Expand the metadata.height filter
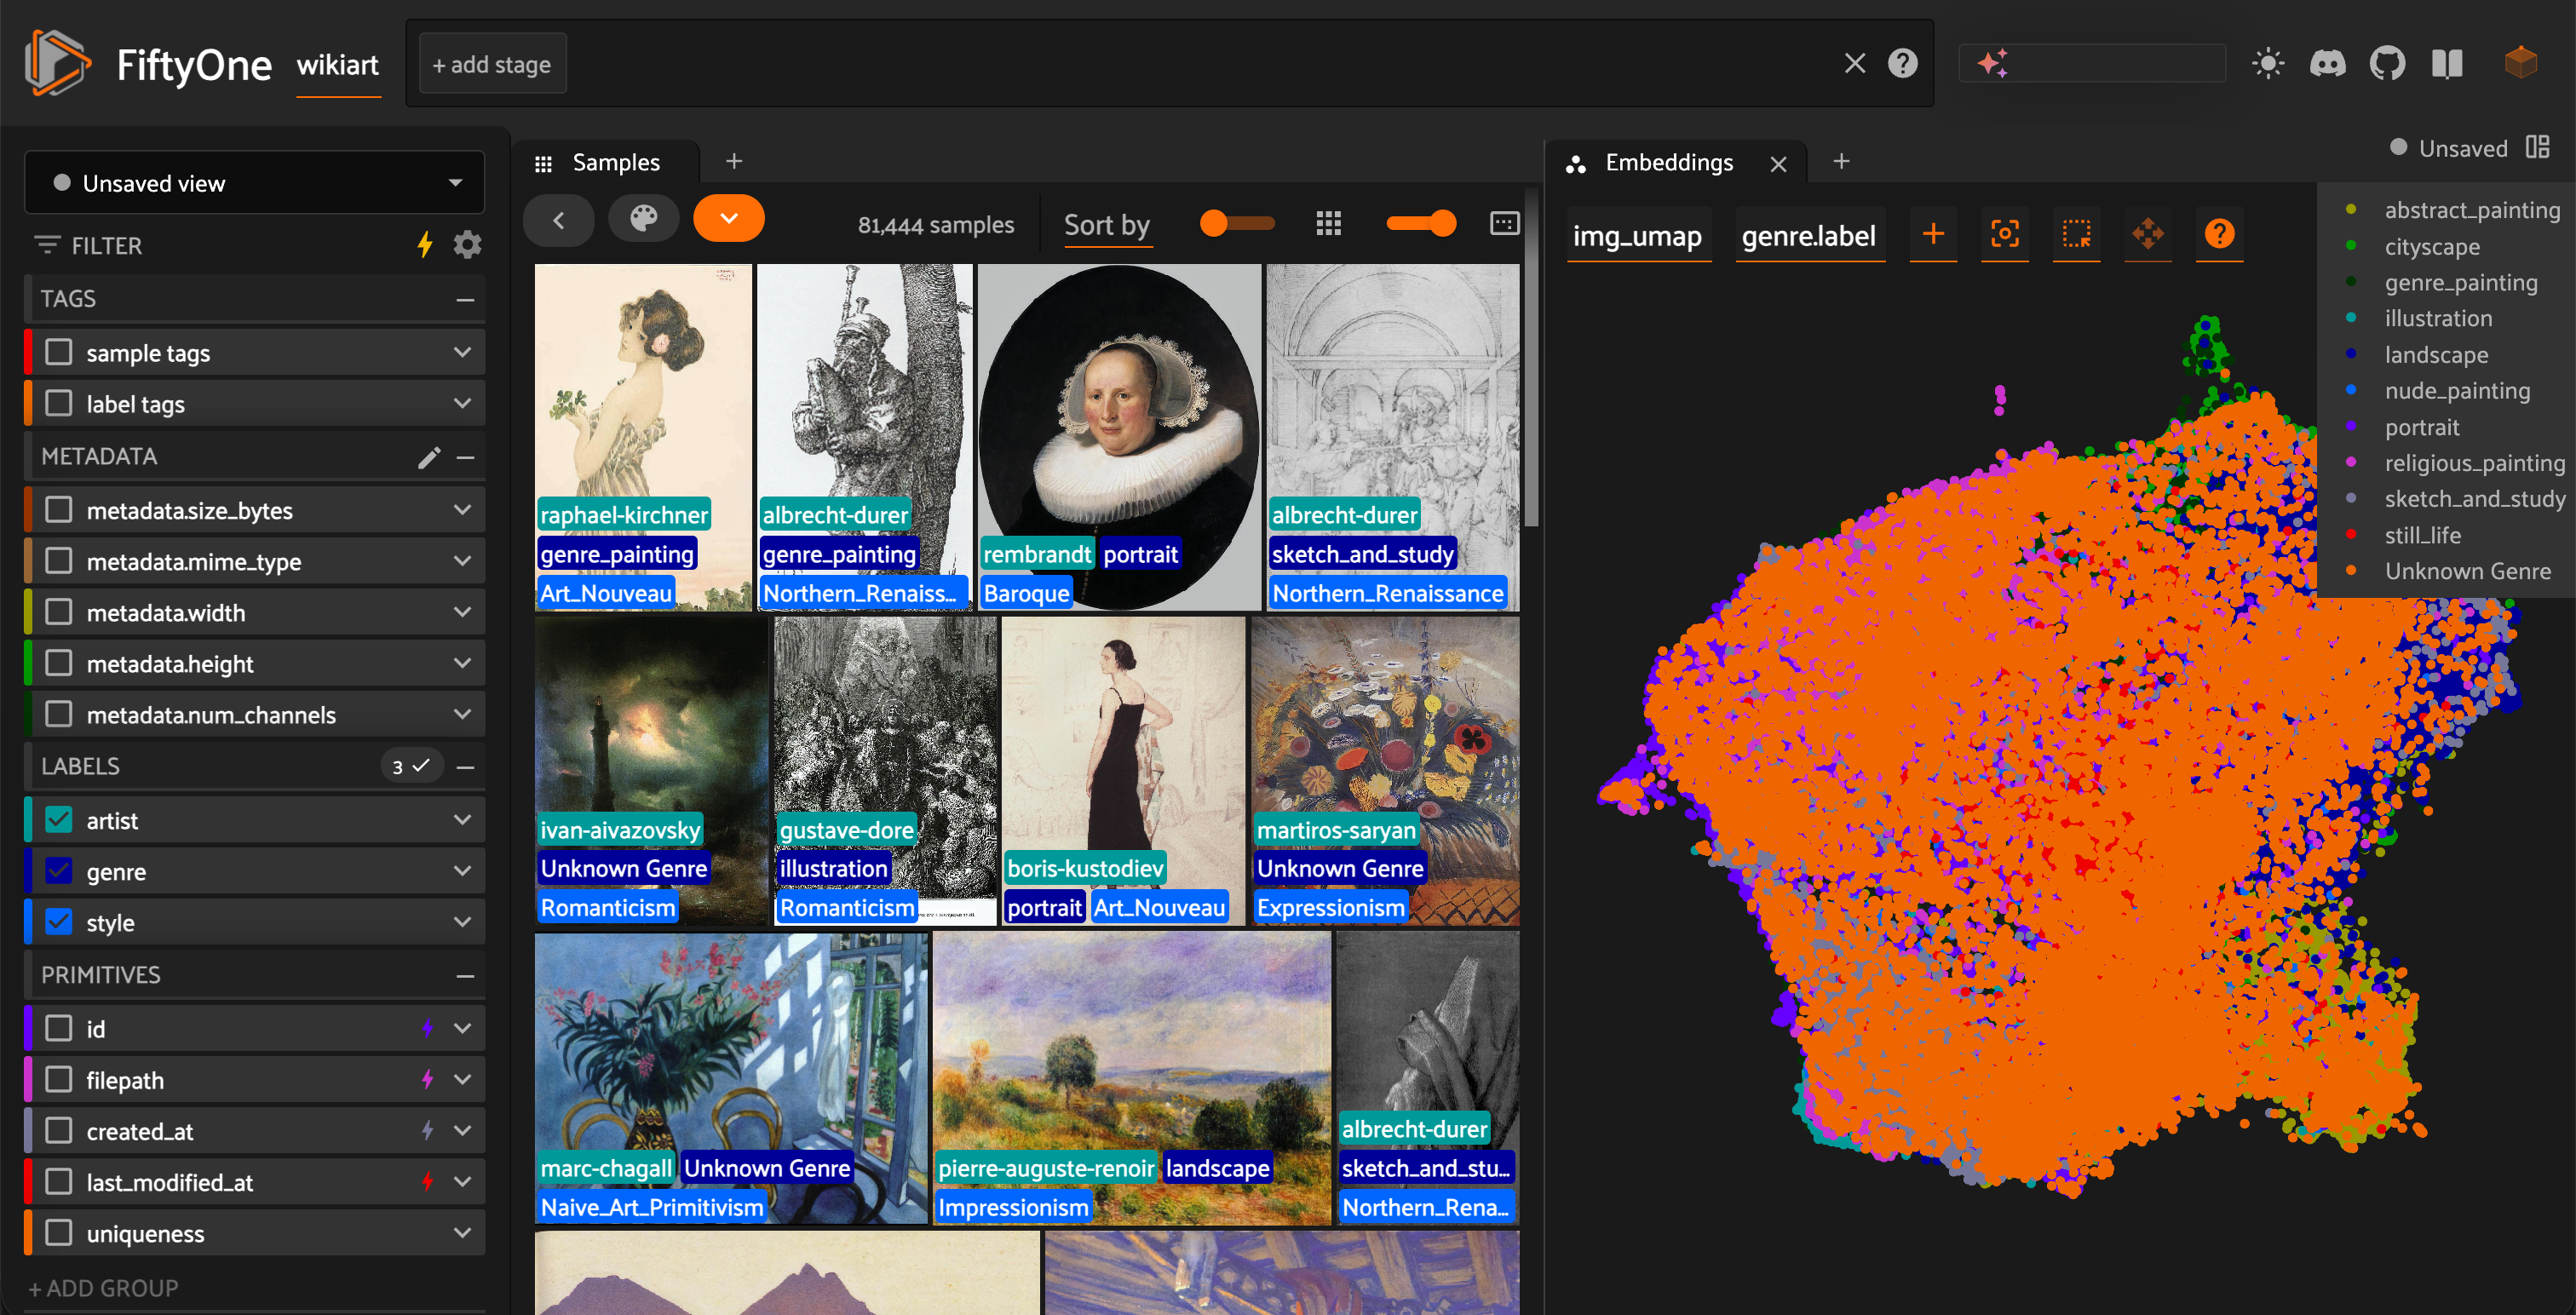 tap(462, 663)
